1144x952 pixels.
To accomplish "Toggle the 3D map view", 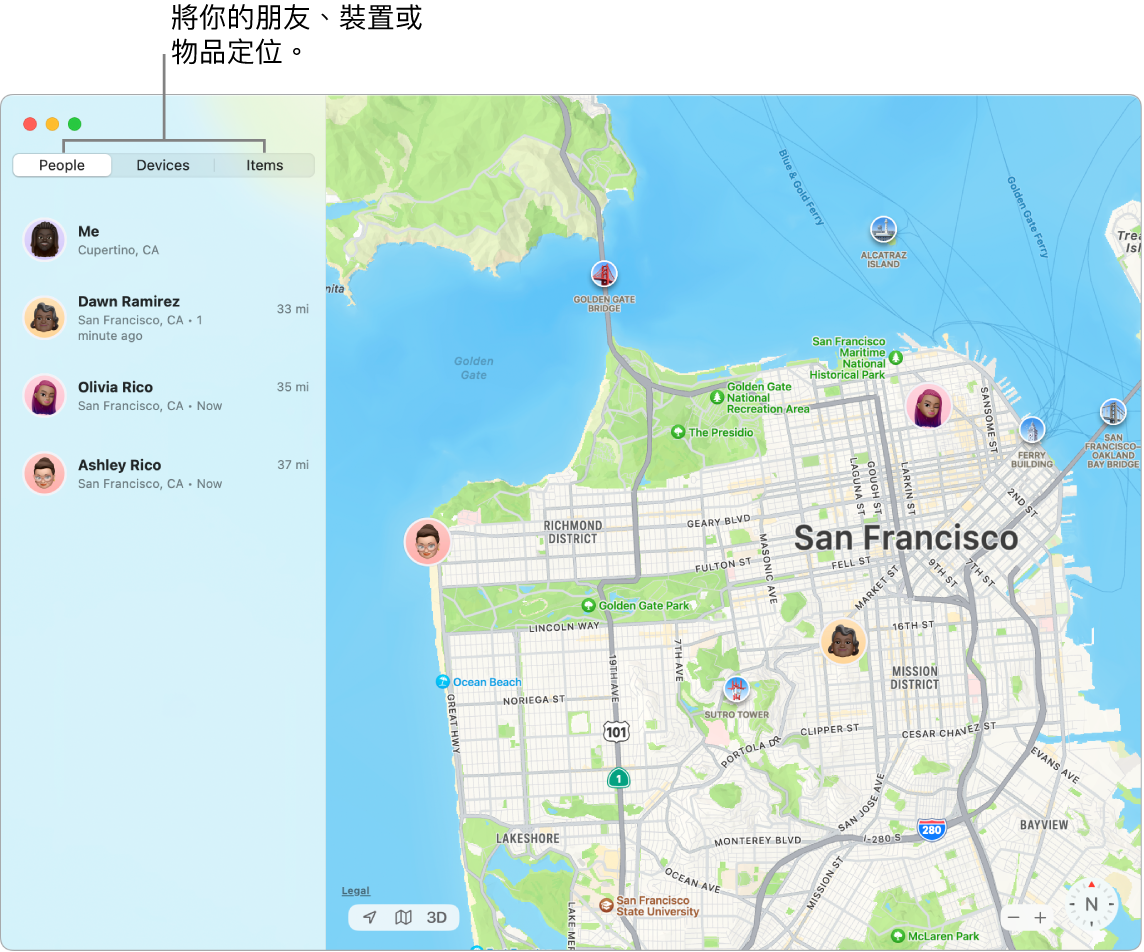I will click(x=437, y=917).
